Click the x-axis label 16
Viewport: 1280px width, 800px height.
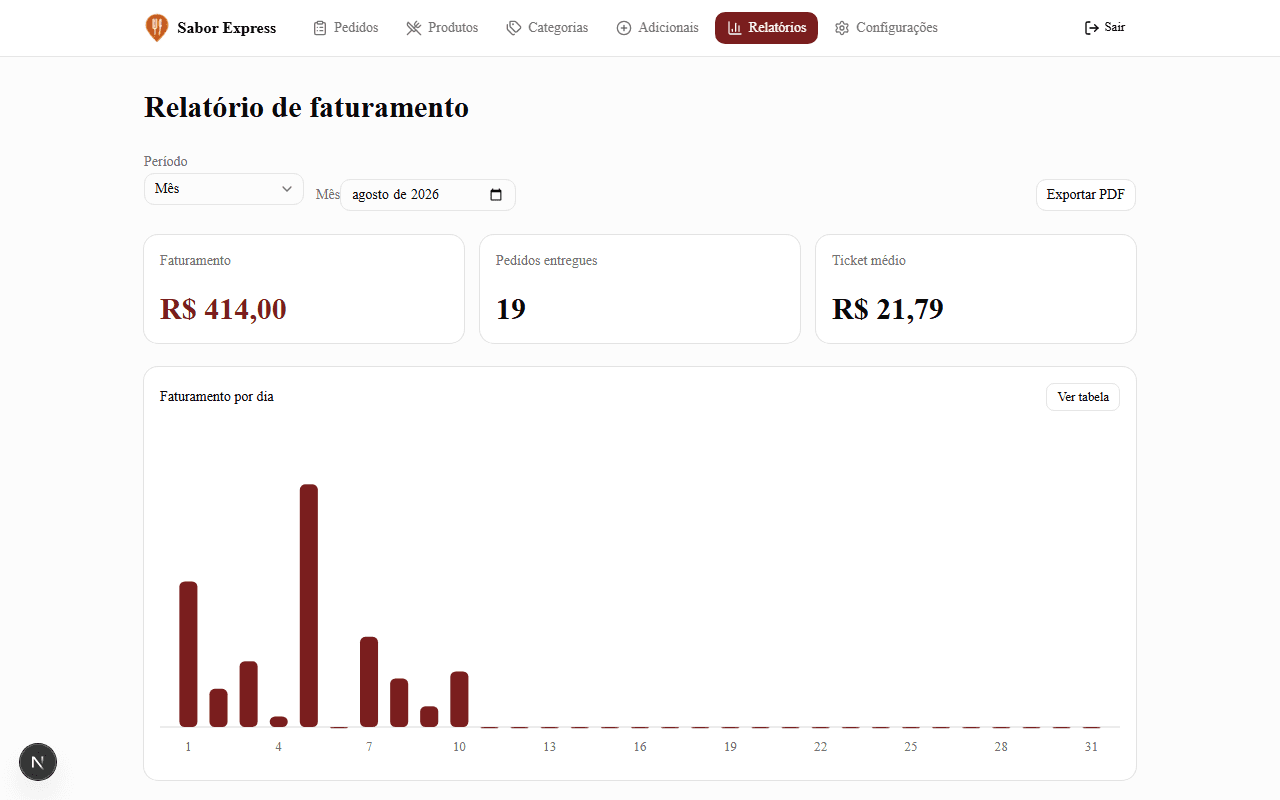(x=640, y=747)
